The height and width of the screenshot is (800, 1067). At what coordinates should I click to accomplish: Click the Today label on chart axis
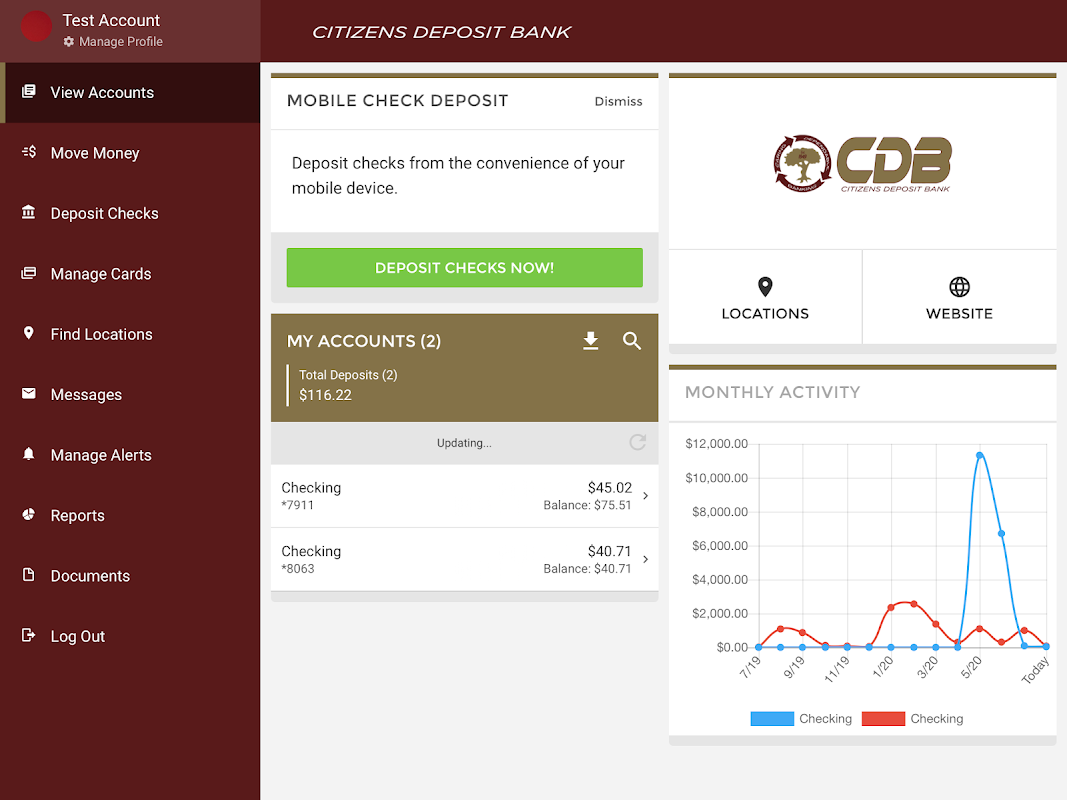1036,669
